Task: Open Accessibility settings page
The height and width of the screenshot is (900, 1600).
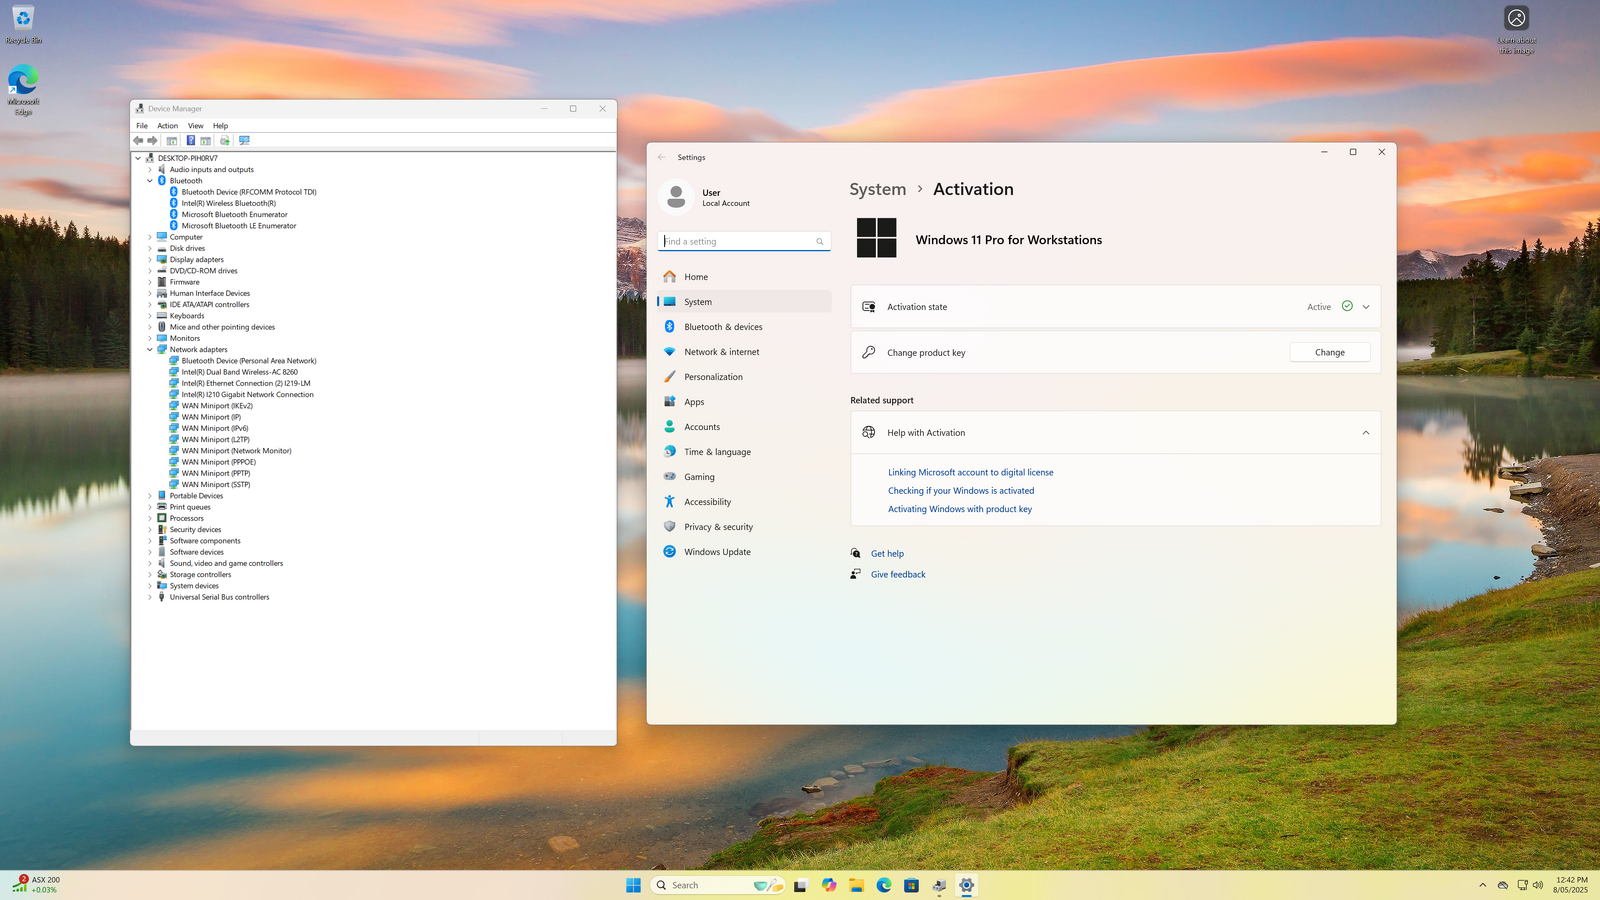Action: (744, 502)
